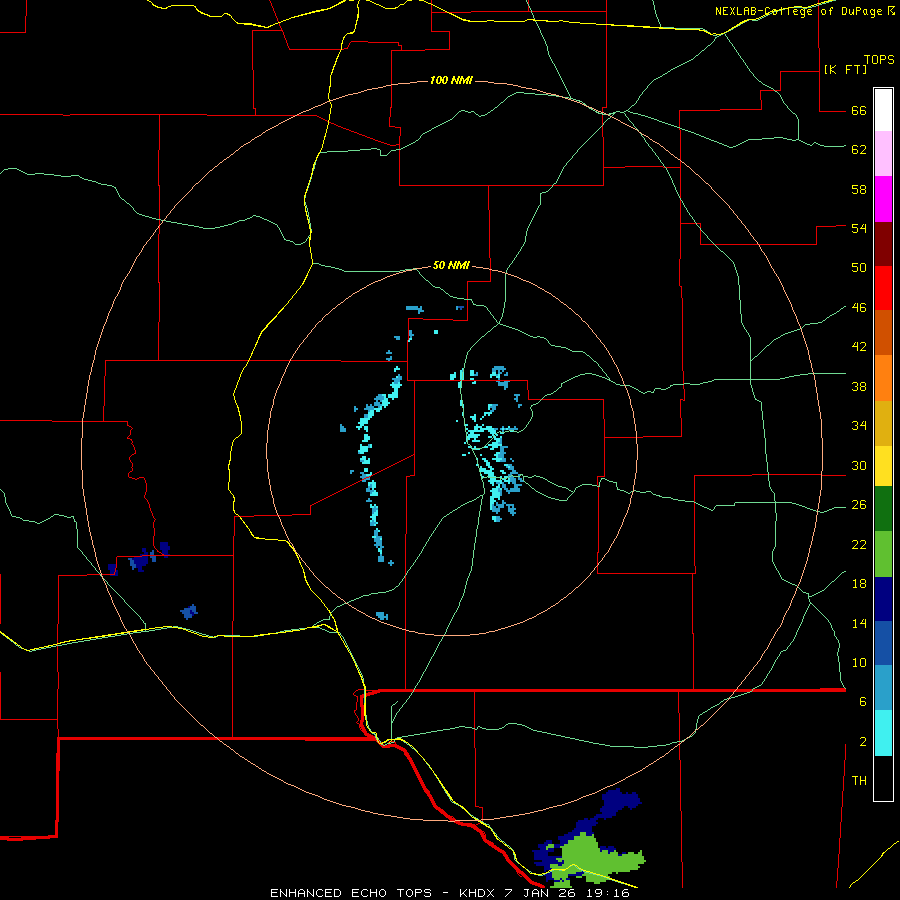Select the dark green legend swatch
The height and width of the screenshot is (900, 900).
point(883,509)
